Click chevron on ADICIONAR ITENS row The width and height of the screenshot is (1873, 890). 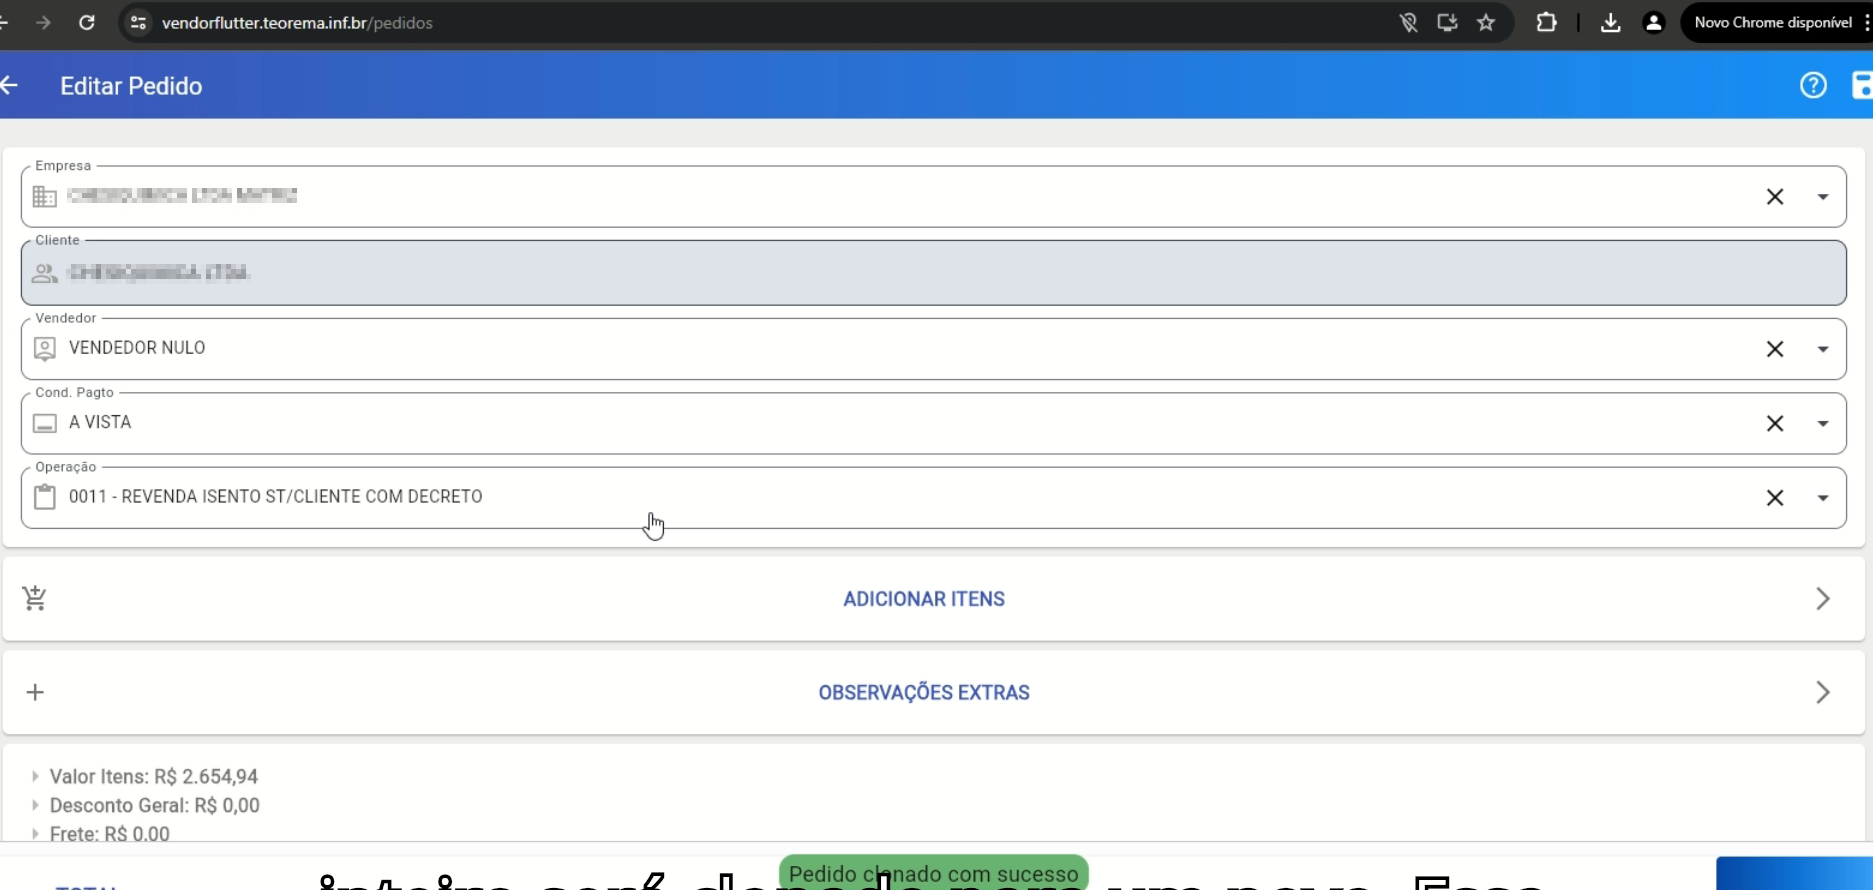point(1823,599)
